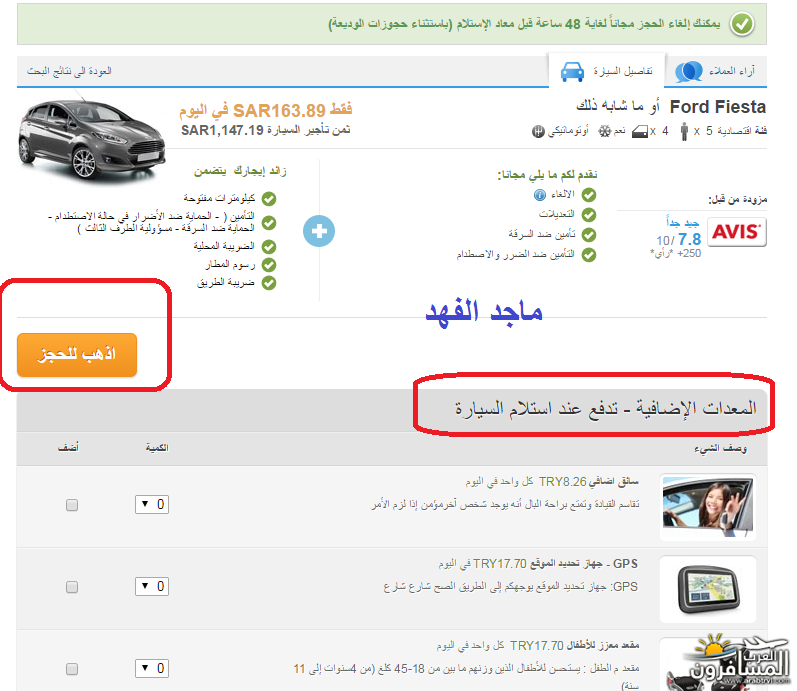This screenshot has height=691, width=797.
Task: Switch to تفاصيل السيارة tab
Action: 607,71
